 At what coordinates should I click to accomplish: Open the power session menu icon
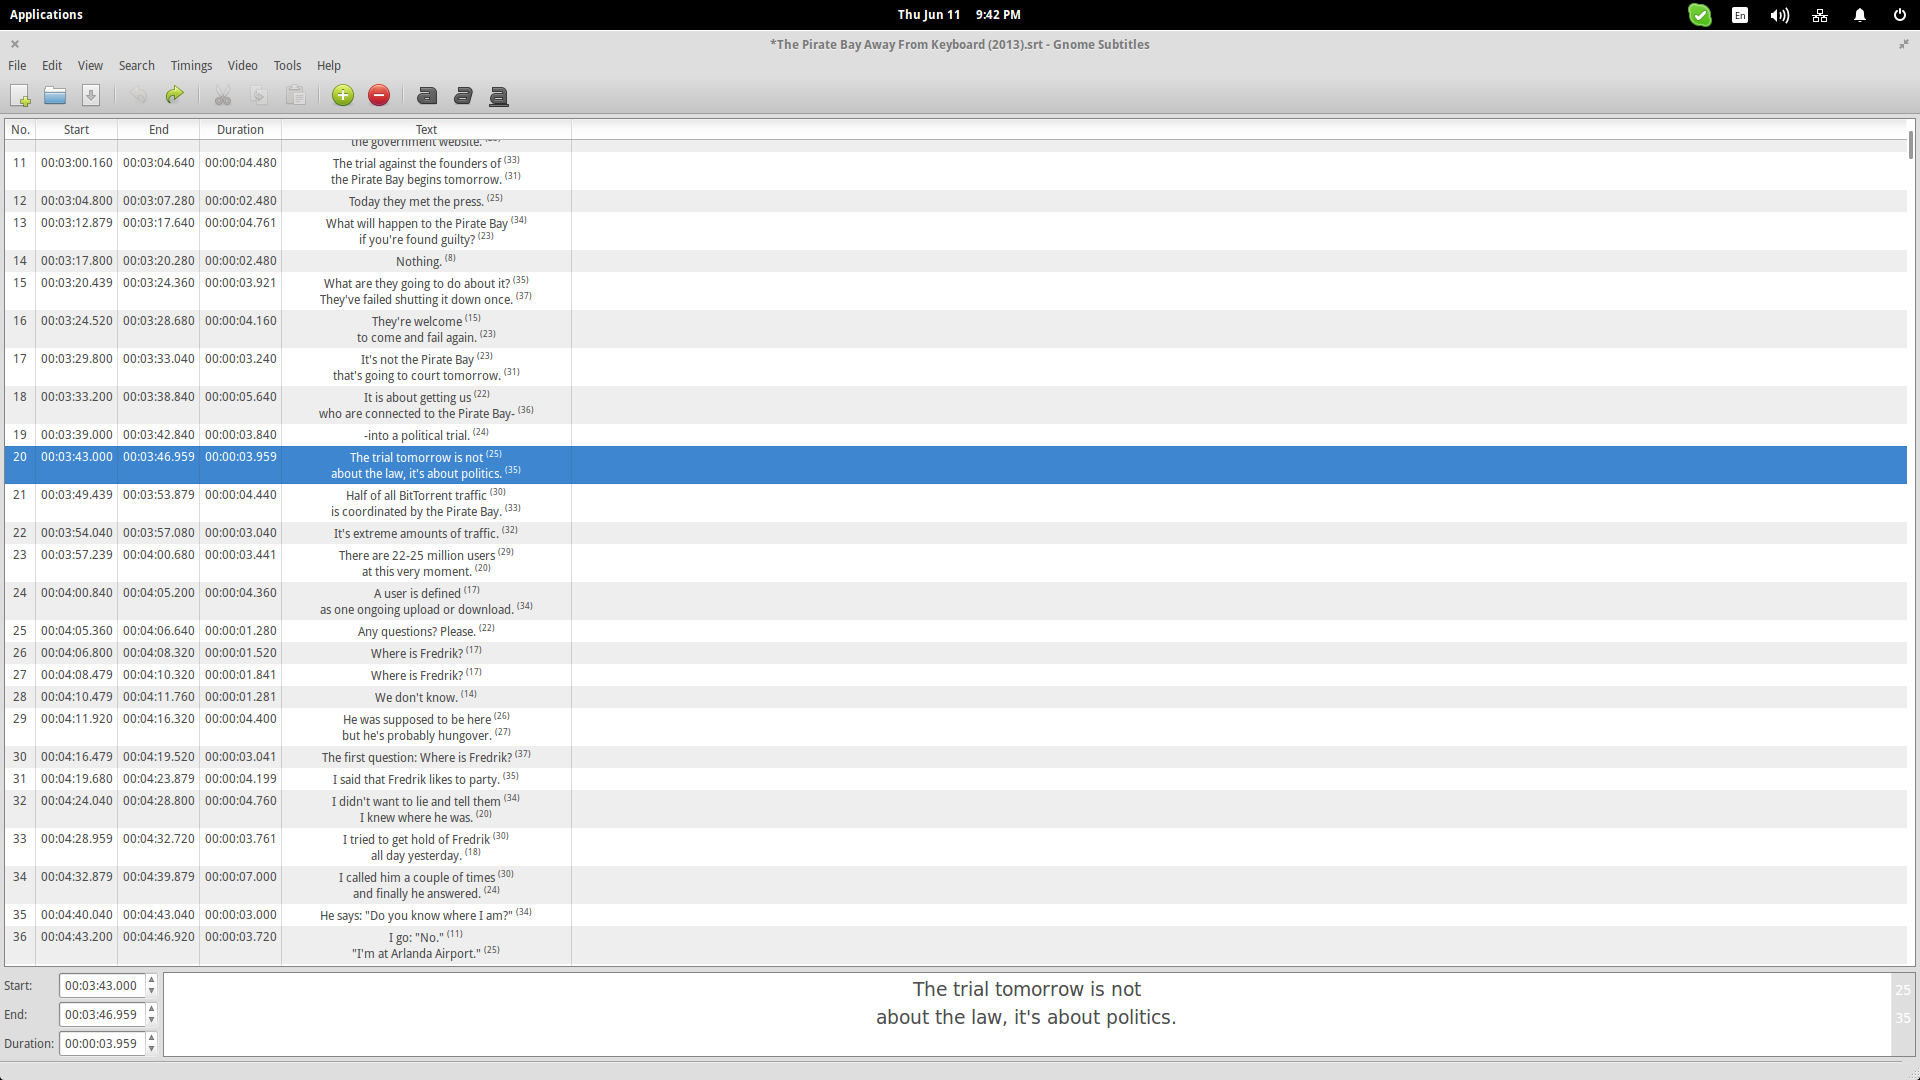point(1900,15)
